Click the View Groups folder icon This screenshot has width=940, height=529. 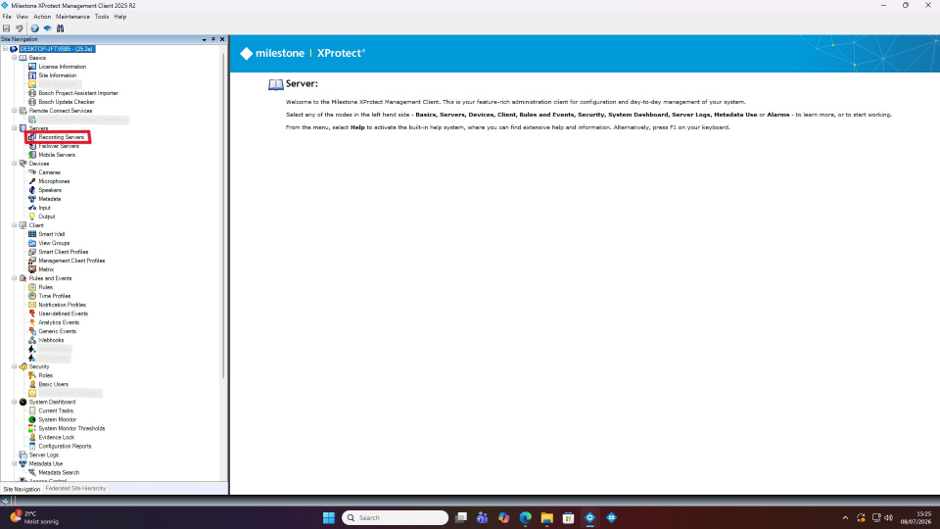point(32,243)
